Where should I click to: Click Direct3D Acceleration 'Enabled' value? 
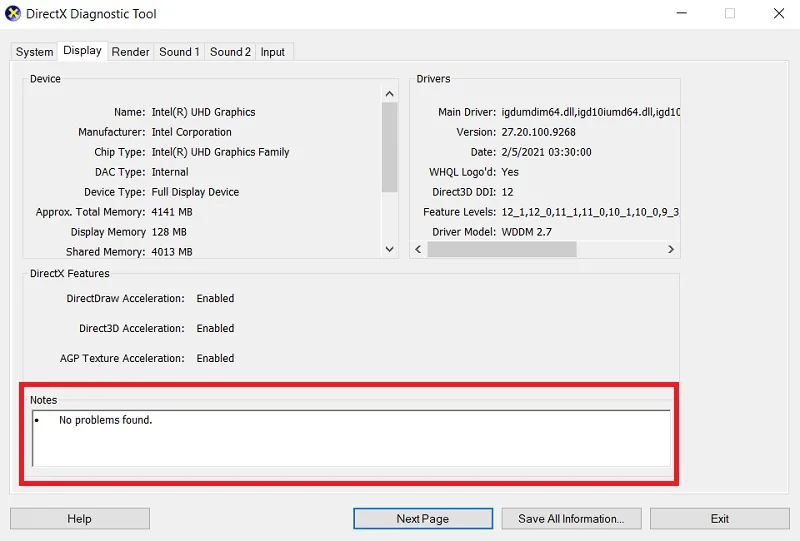click(215, 328)
